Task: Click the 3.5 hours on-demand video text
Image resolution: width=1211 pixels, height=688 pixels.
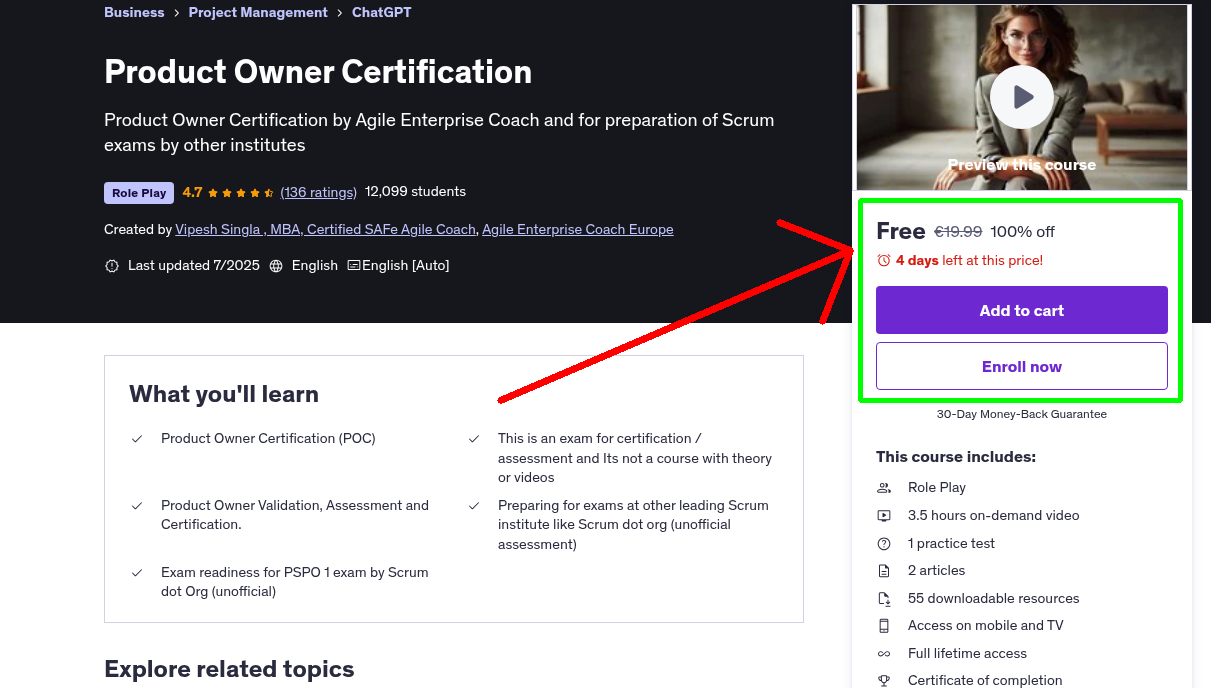Action: coord(994,516)
